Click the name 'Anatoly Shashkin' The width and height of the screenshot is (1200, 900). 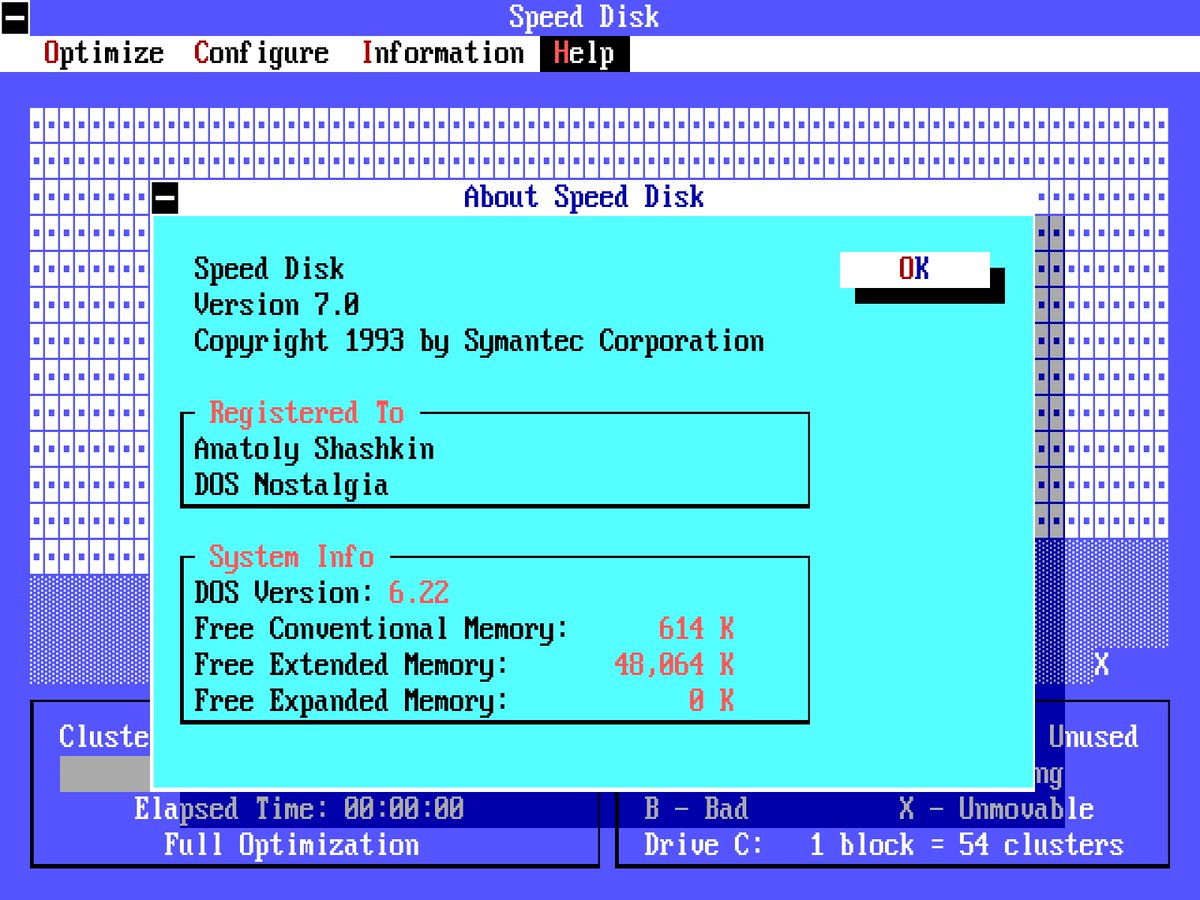tap(314, 449)
